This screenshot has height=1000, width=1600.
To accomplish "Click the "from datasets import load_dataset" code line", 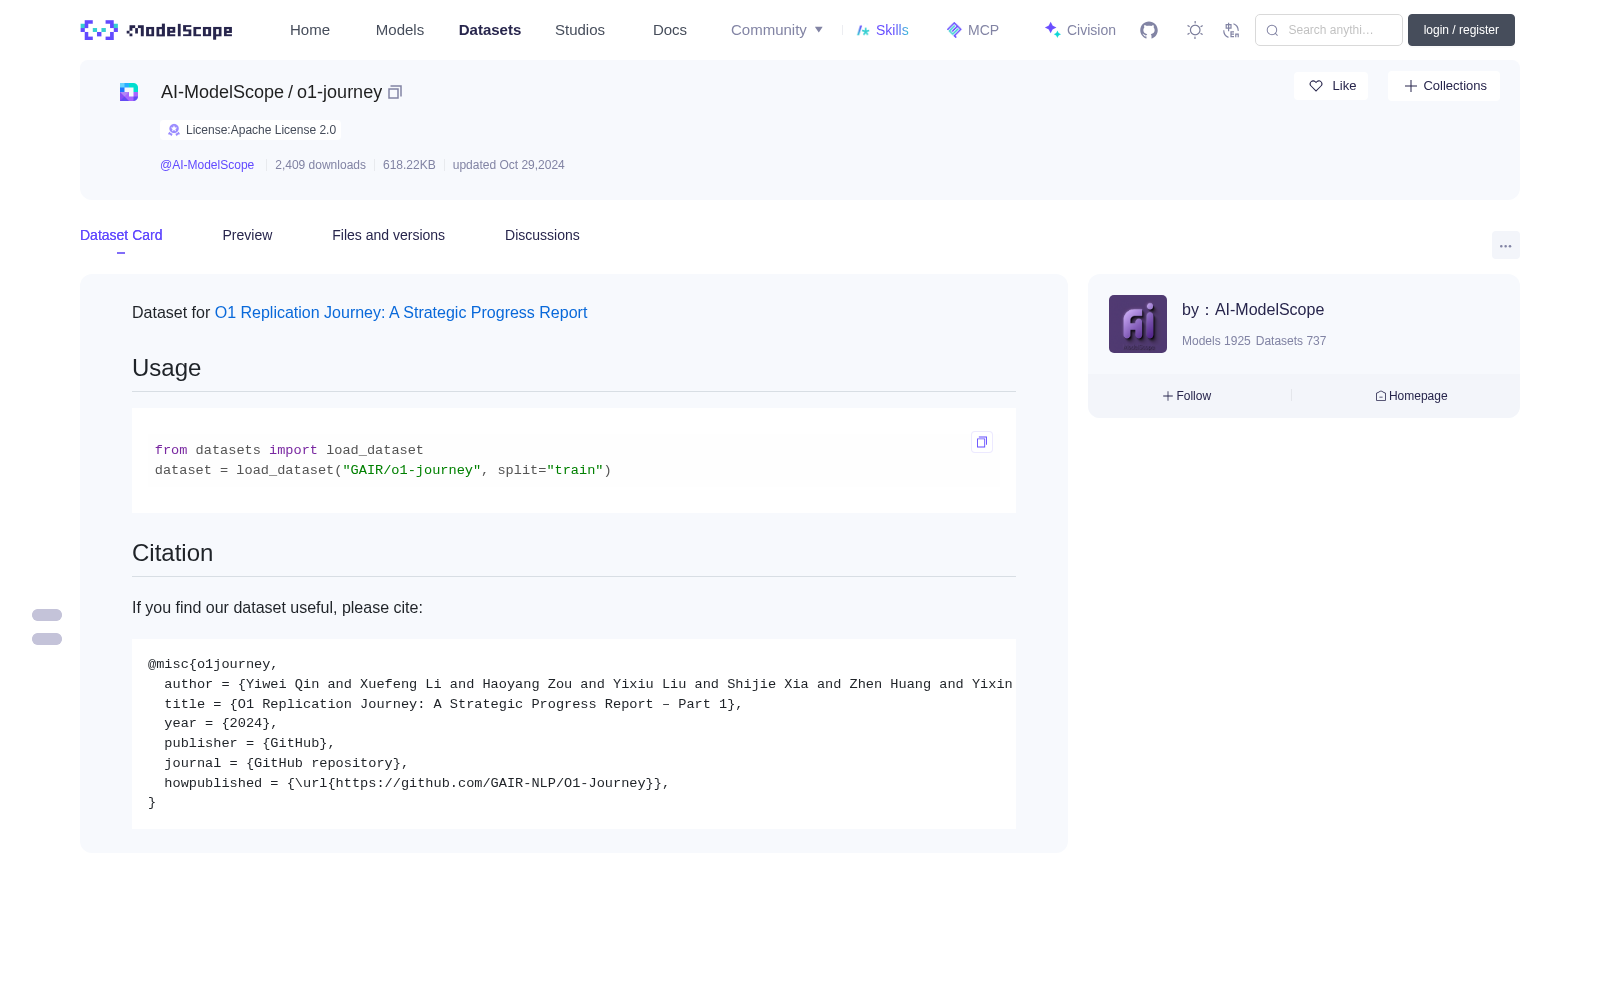I will (289, 451).
